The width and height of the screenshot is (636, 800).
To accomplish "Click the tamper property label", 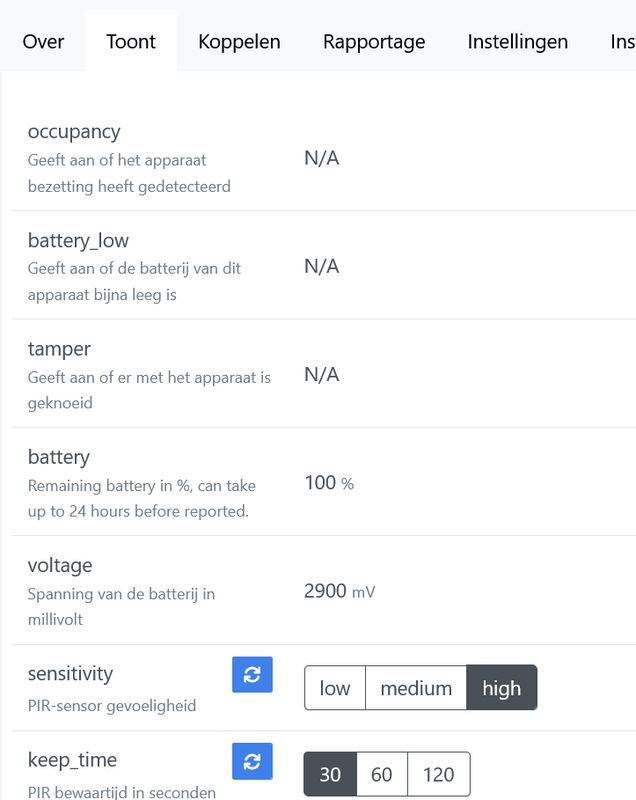I will (58, 349).
